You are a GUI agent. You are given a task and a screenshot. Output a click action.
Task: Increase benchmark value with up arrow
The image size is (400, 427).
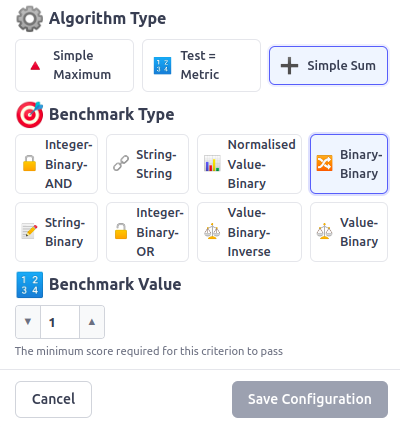tap(92, 322)
